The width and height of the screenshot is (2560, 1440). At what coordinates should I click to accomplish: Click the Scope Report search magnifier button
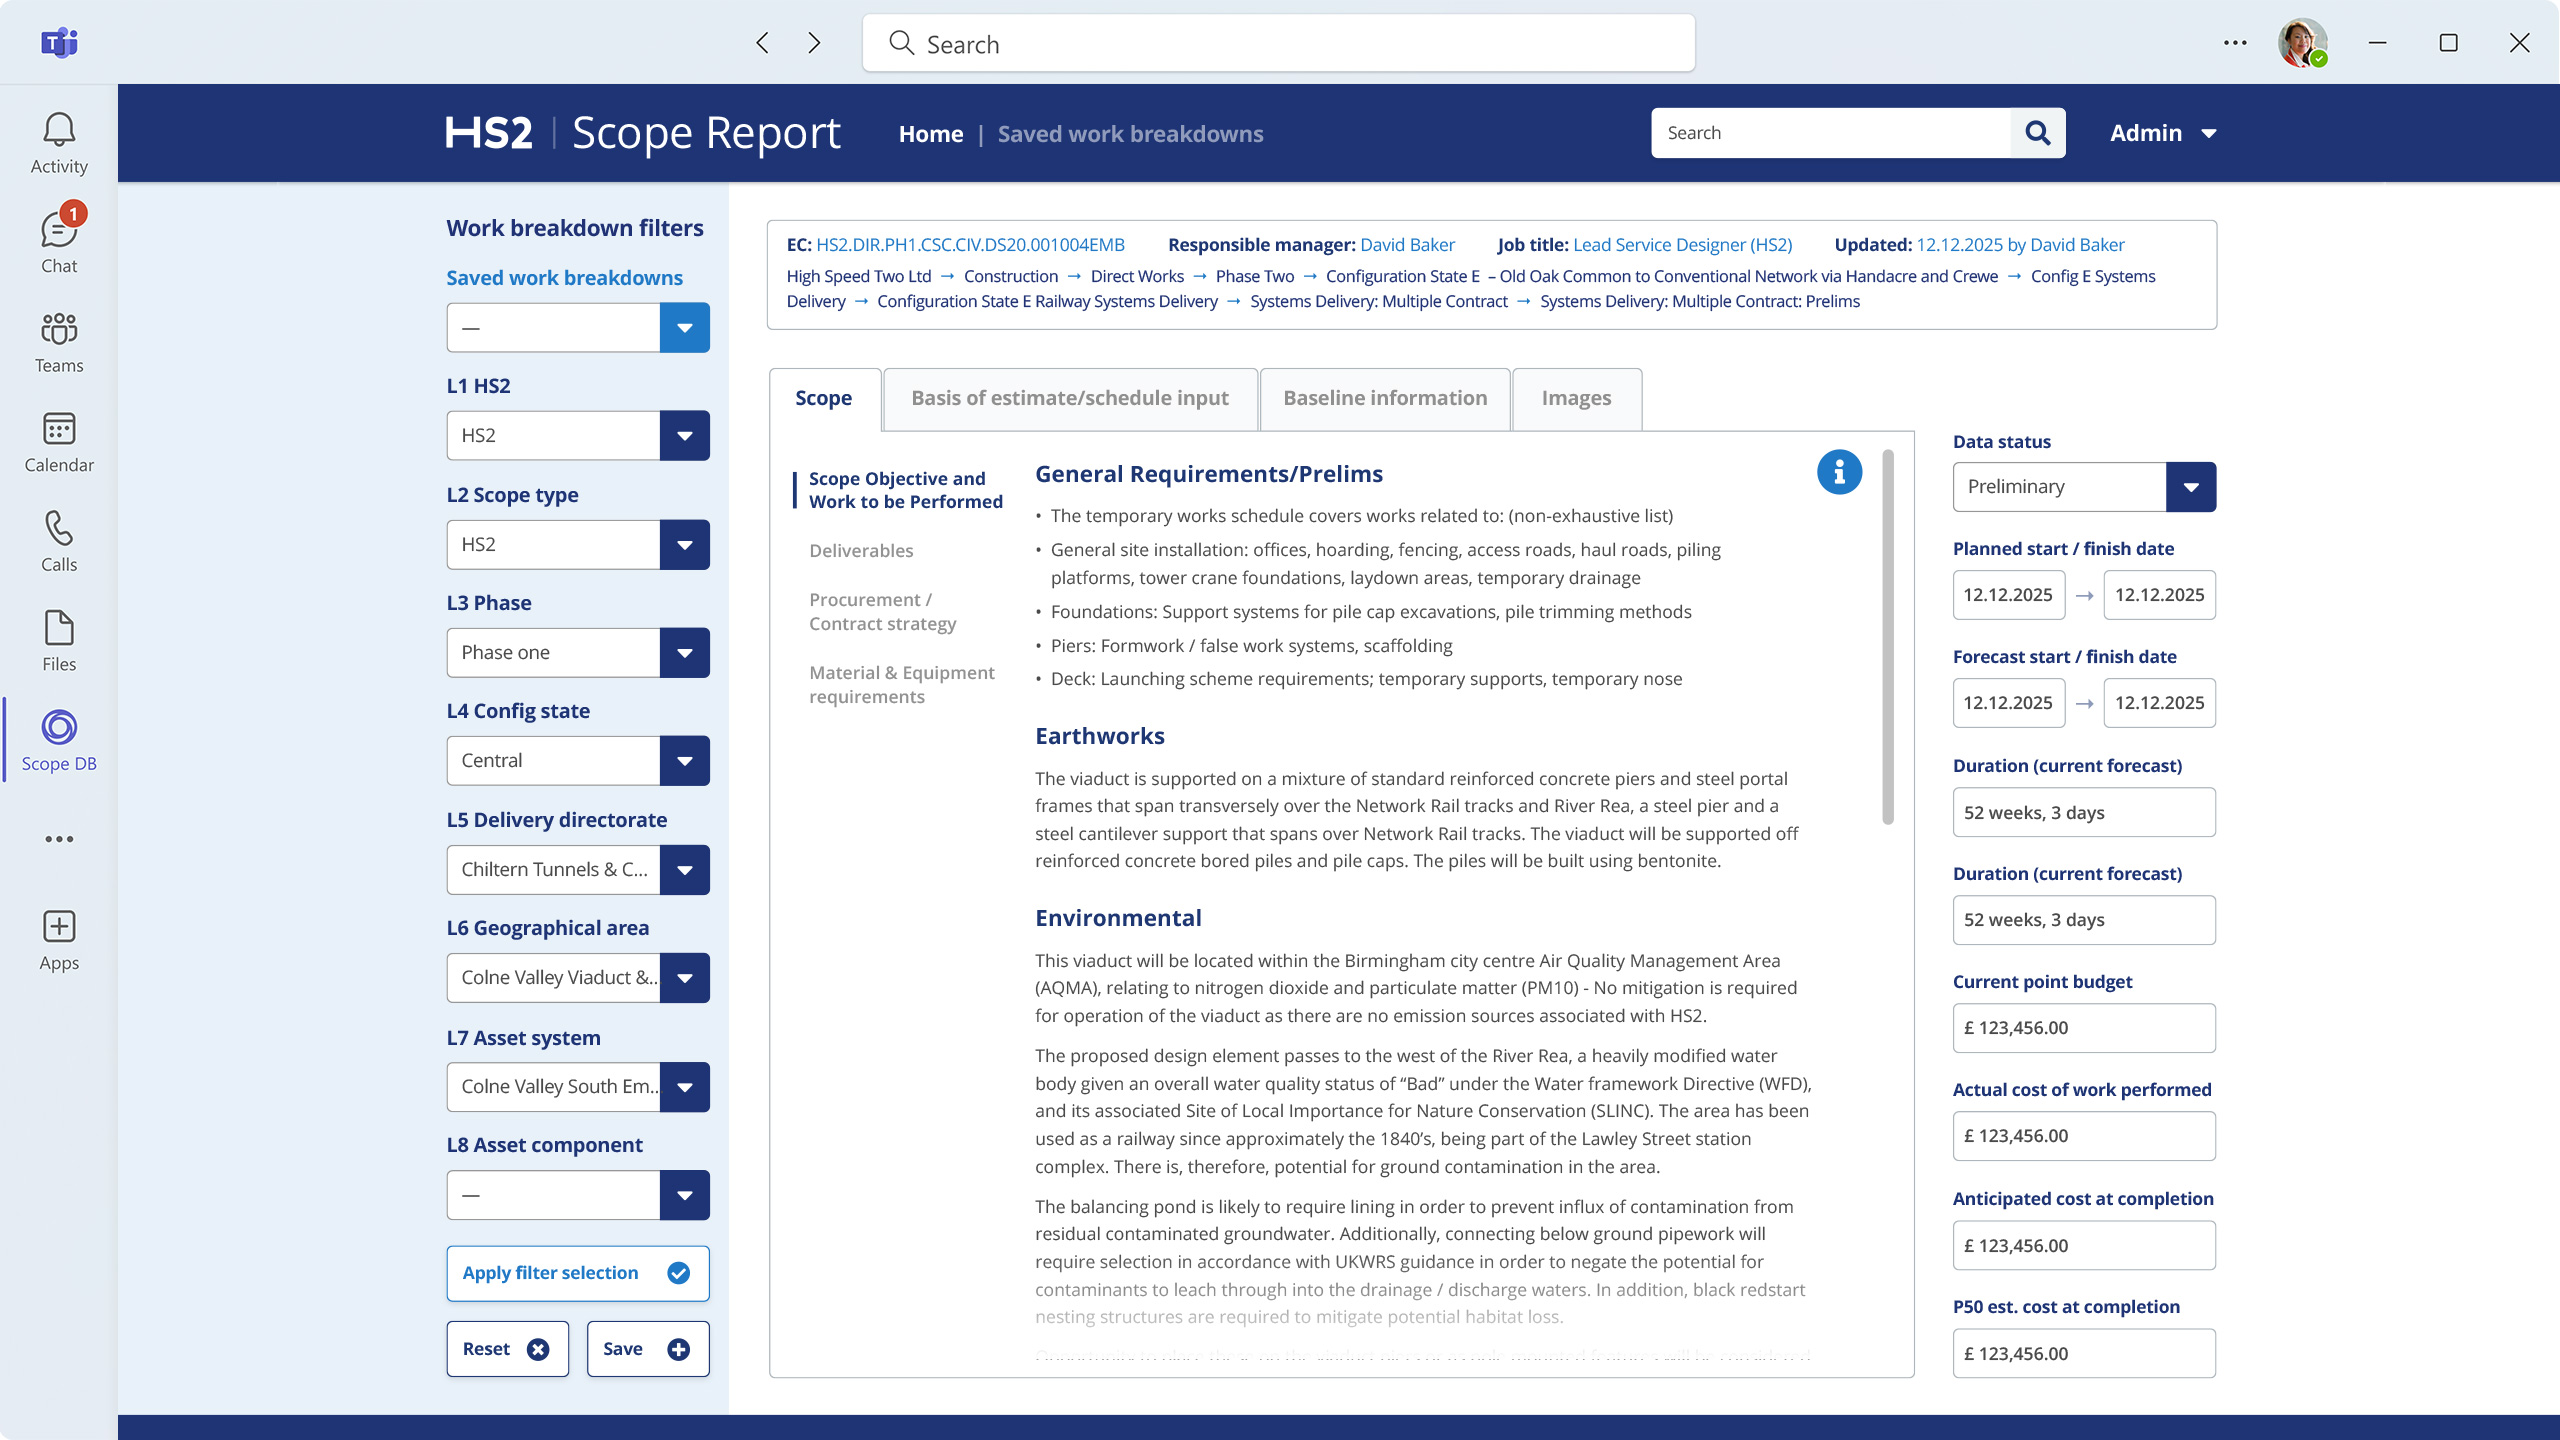click(2037, 133)
